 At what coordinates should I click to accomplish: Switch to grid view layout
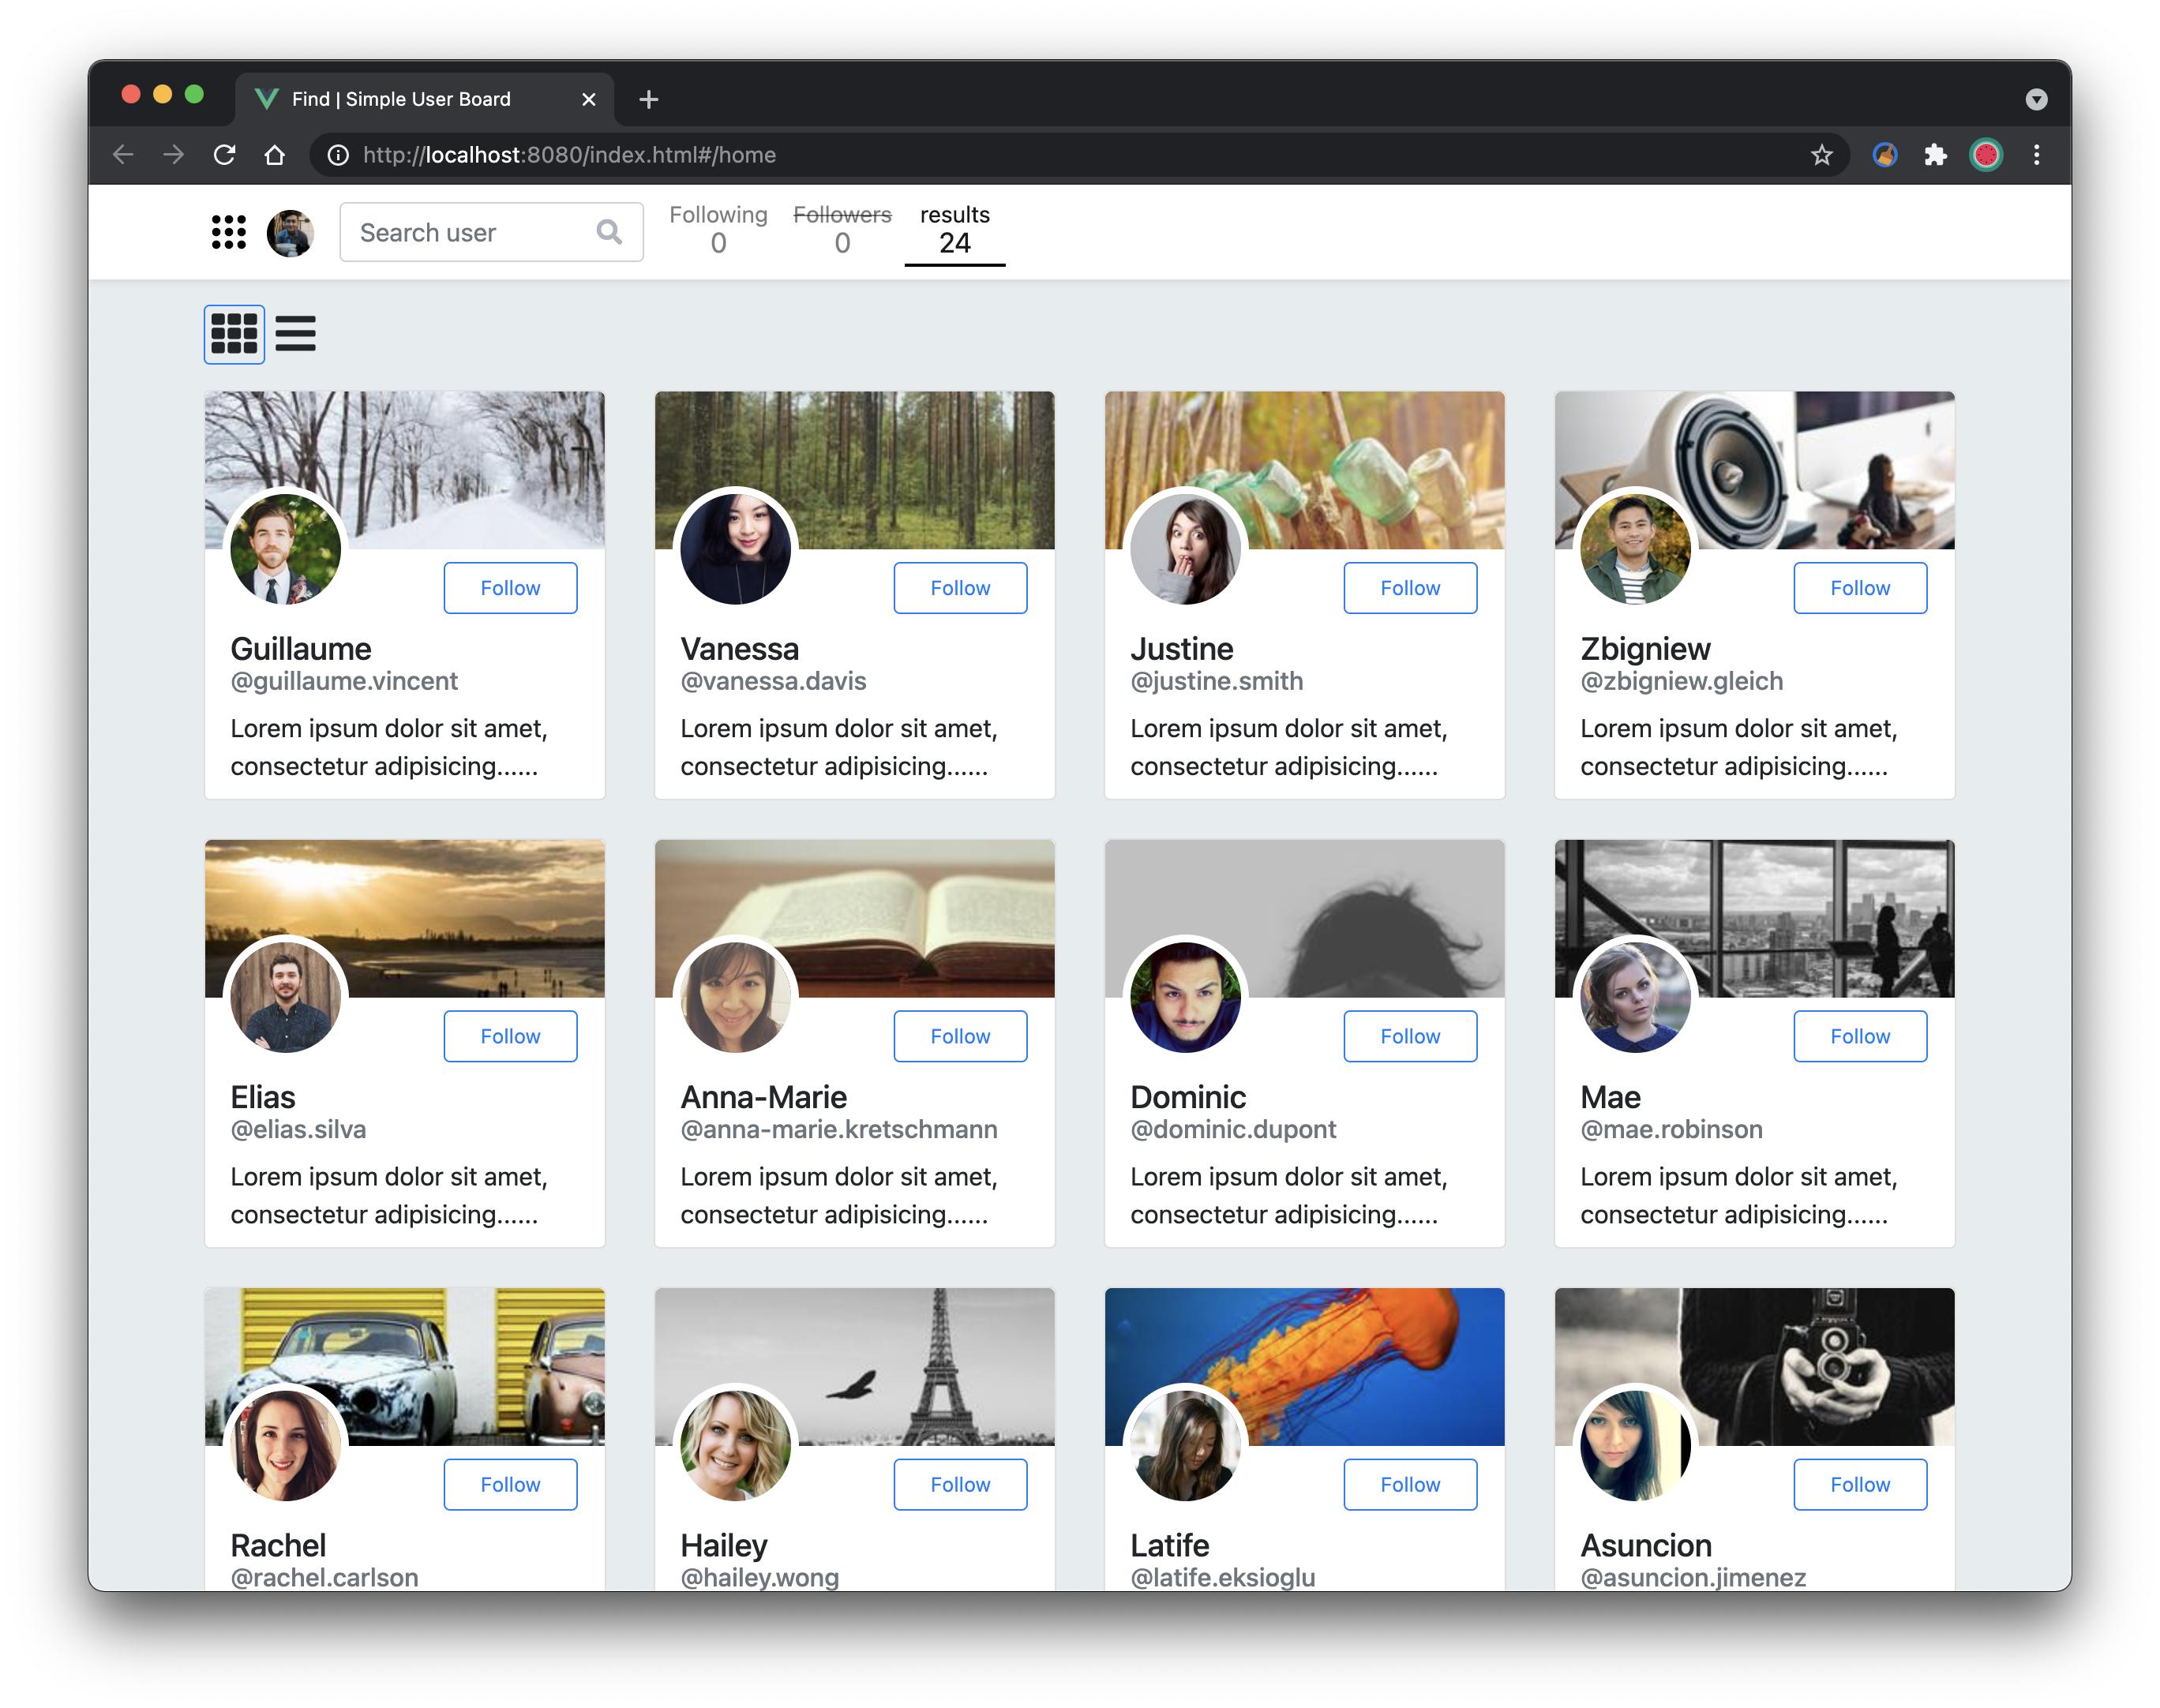coord(234,334)
